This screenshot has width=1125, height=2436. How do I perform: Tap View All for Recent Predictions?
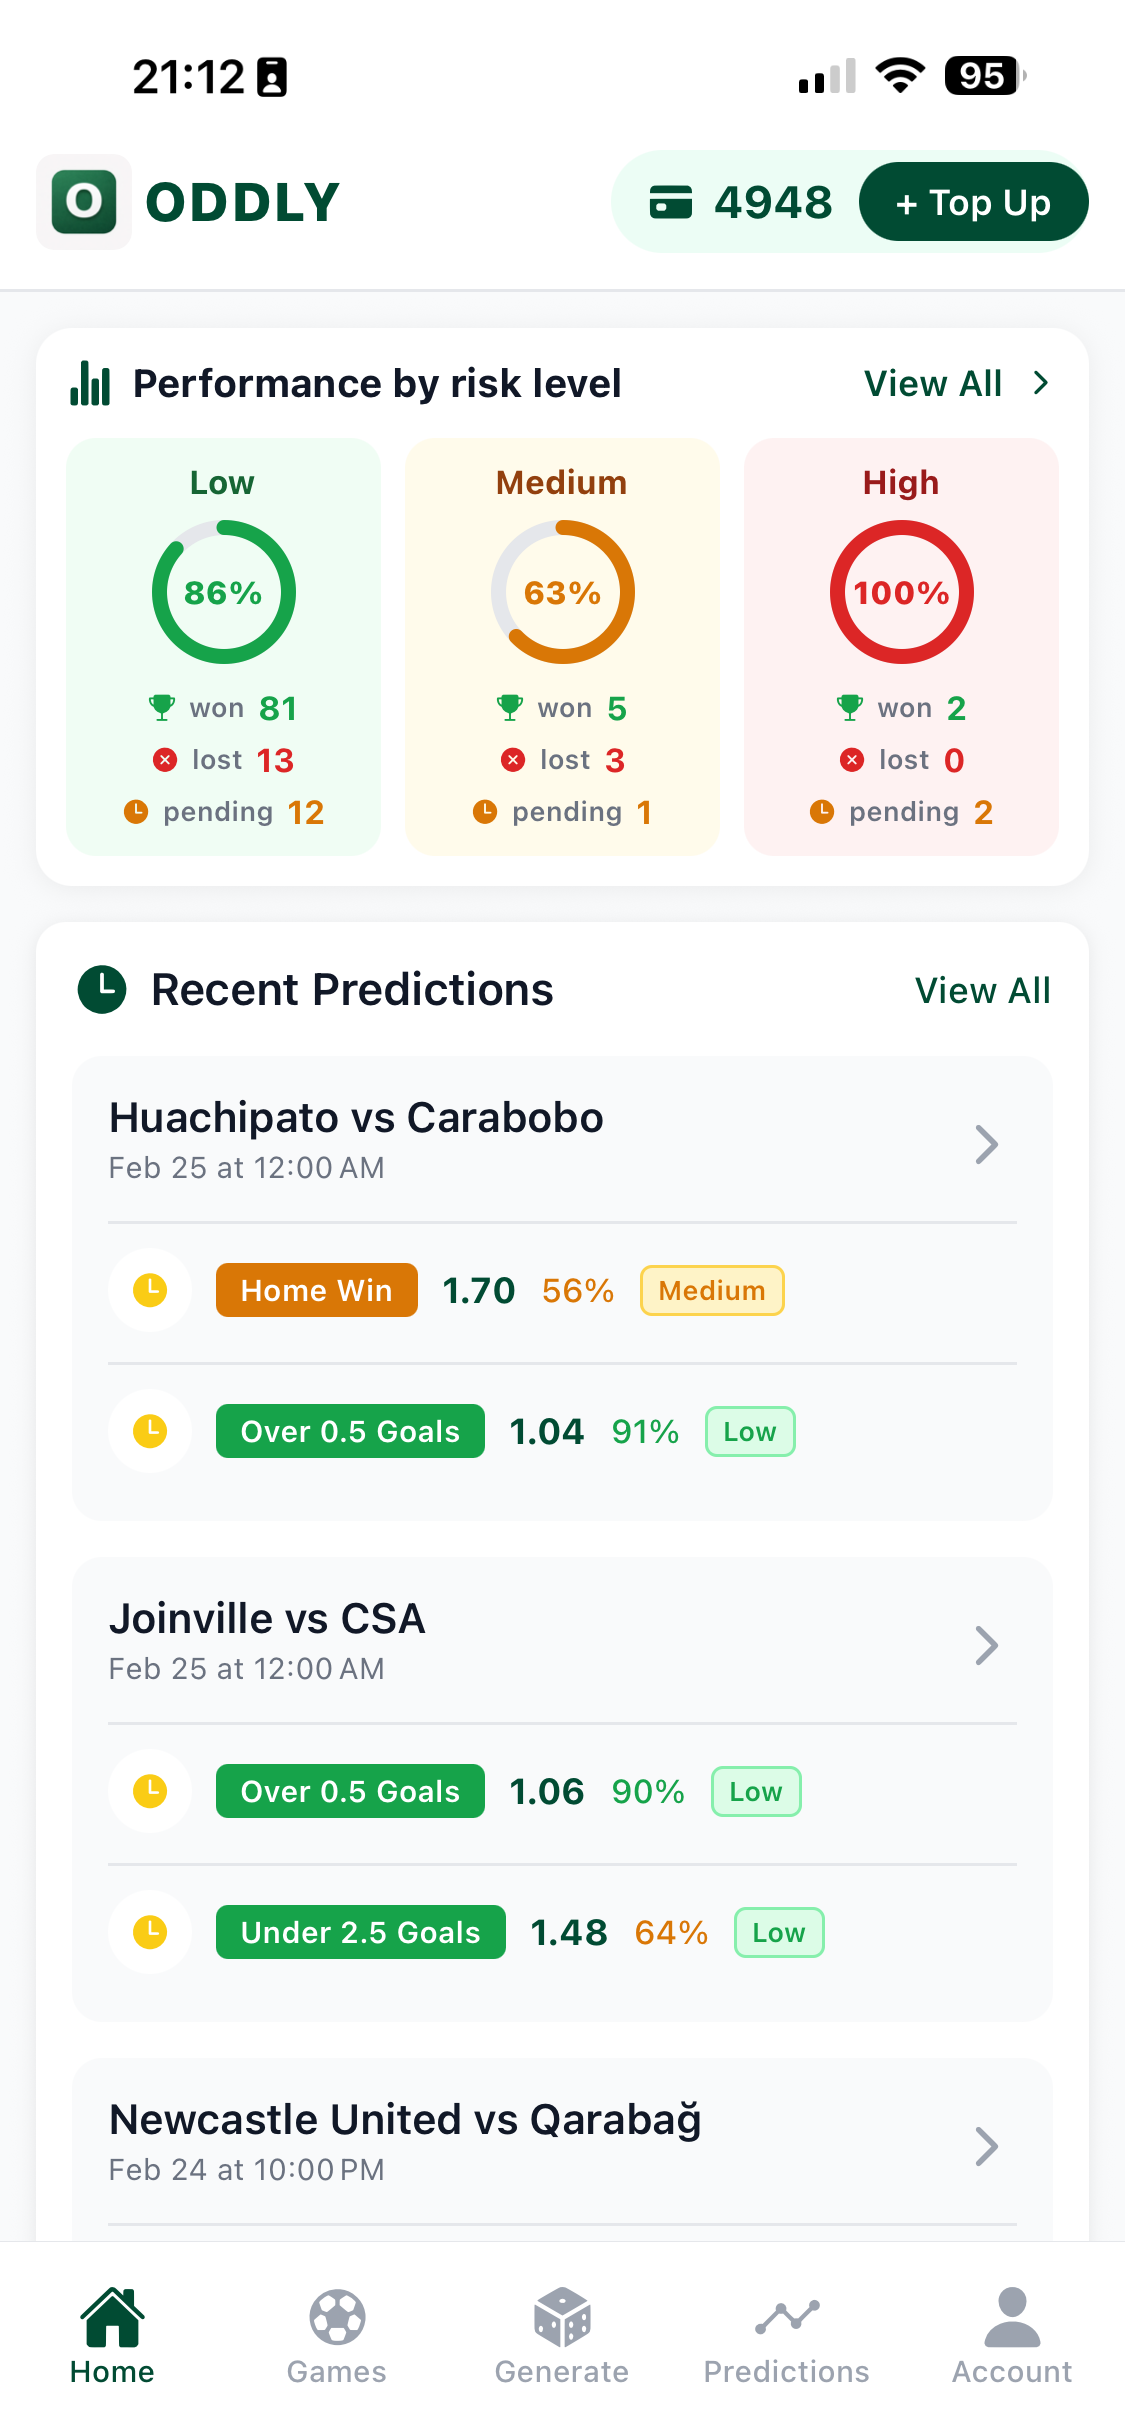(982, 991)
